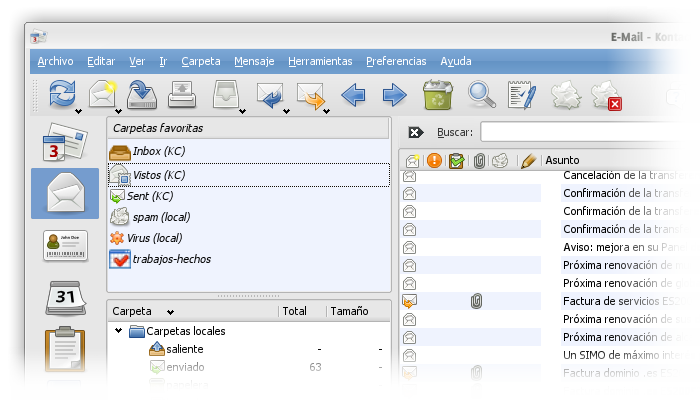
Task: Open the Carpeta menu
Action: 201,61
